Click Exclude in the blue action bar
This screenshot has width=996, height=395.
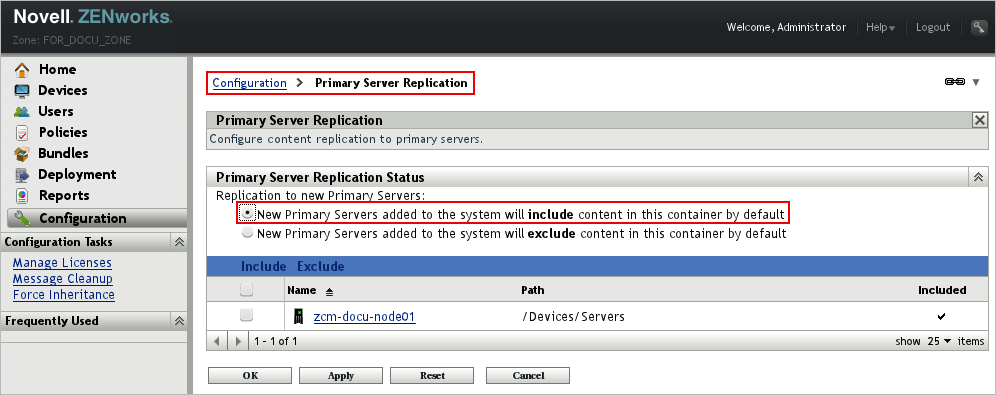(321, 266)
